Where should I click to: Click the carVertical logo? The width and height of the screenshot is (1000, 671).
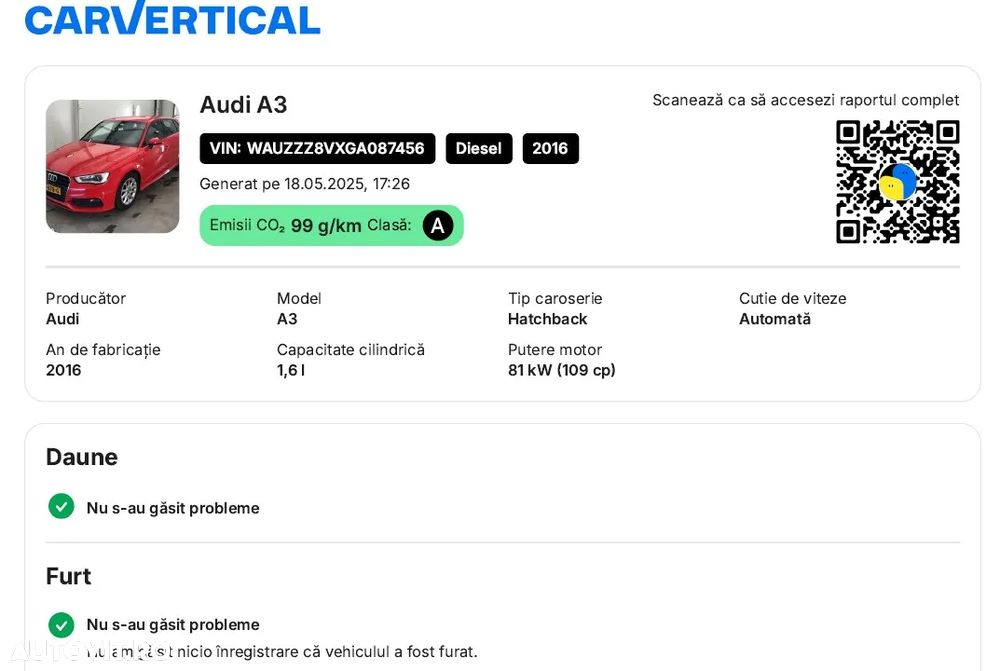[x=172, y=18]
